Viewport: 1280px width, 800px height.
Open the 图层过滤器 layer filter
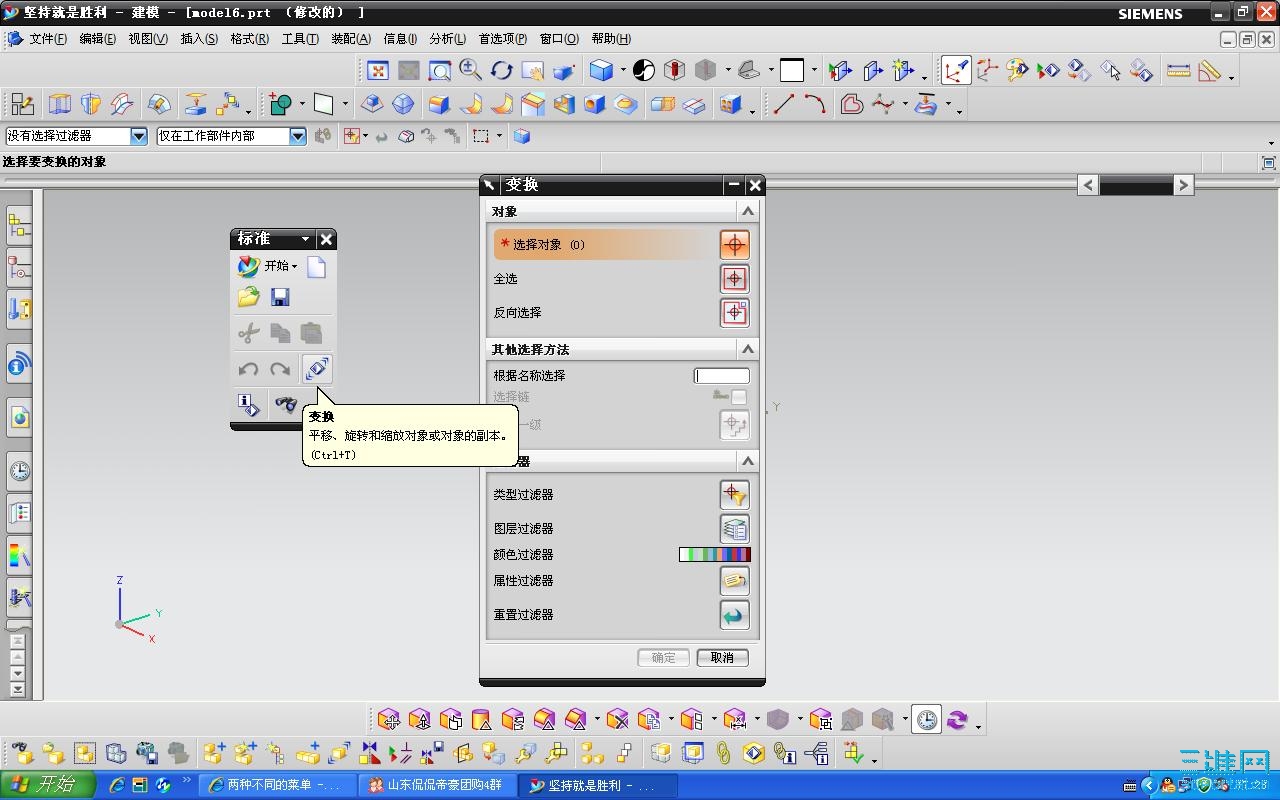(x=735, y=529)
